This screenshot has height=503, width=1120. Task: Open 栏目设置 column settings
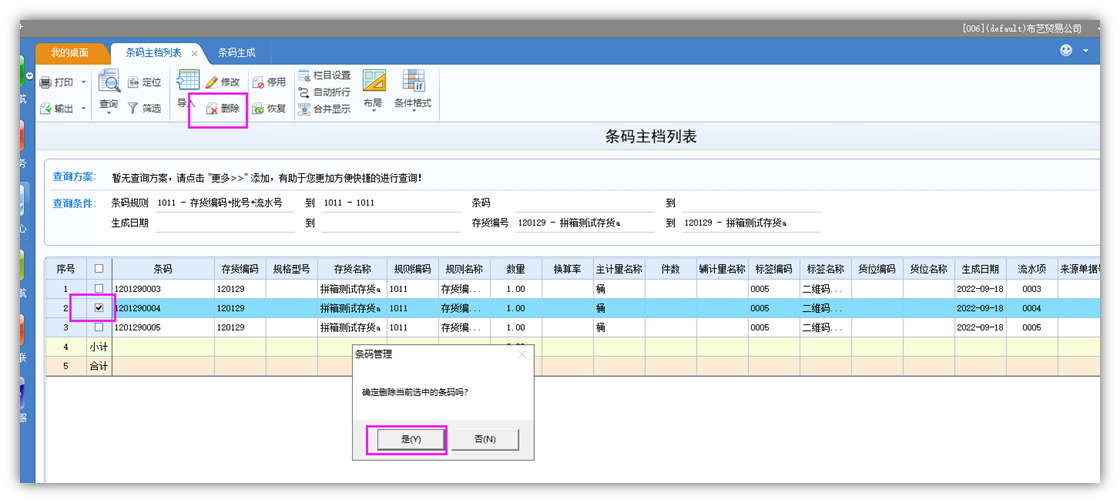(324, 75)
